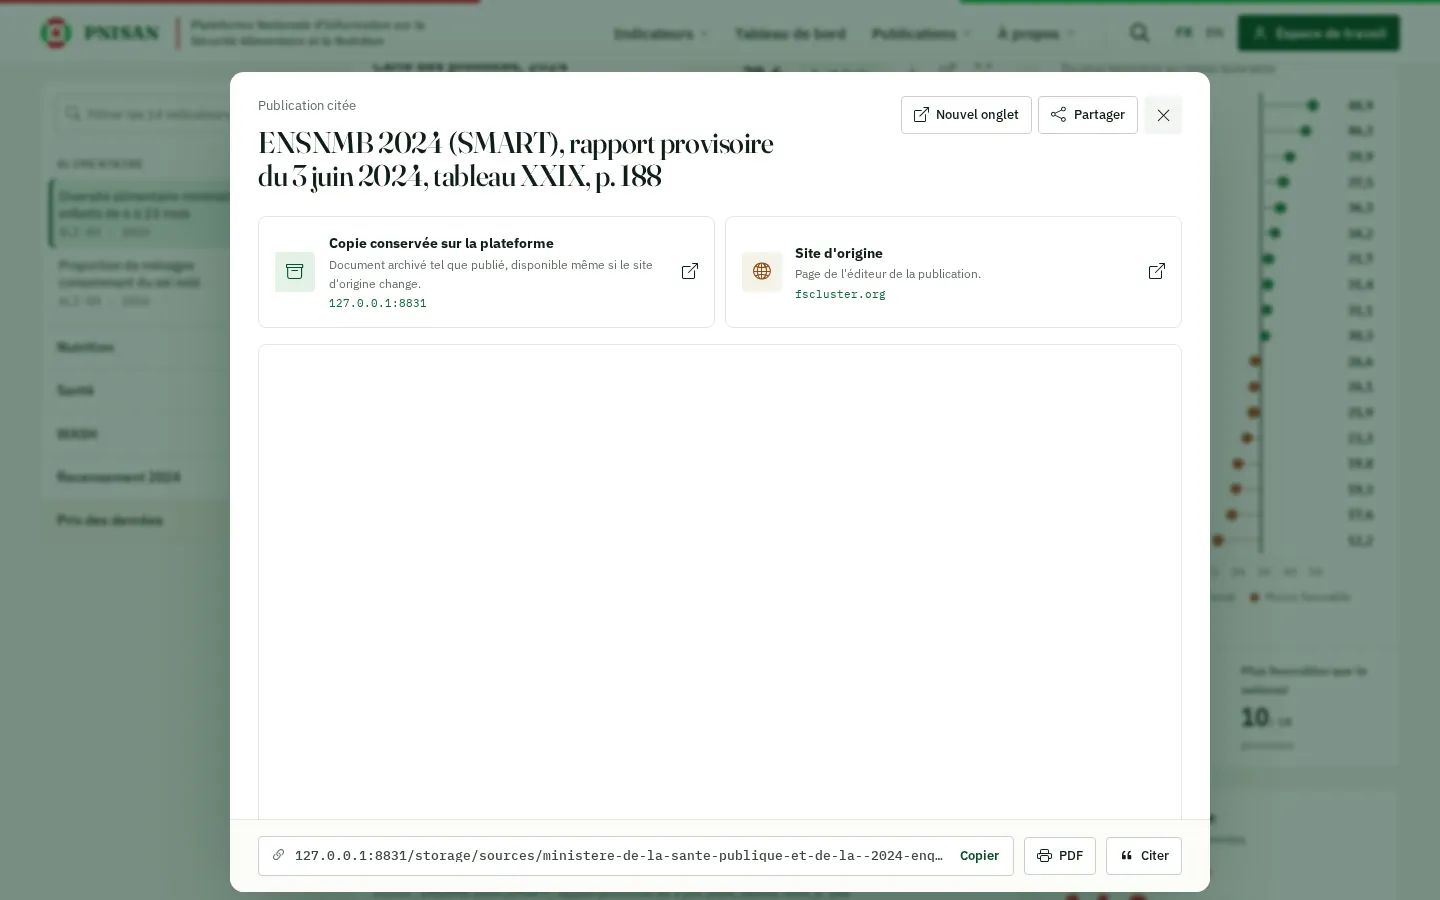1440x900 pixels.
Task: Open Tableau de bord in the navigation bar
Action: 790,34
